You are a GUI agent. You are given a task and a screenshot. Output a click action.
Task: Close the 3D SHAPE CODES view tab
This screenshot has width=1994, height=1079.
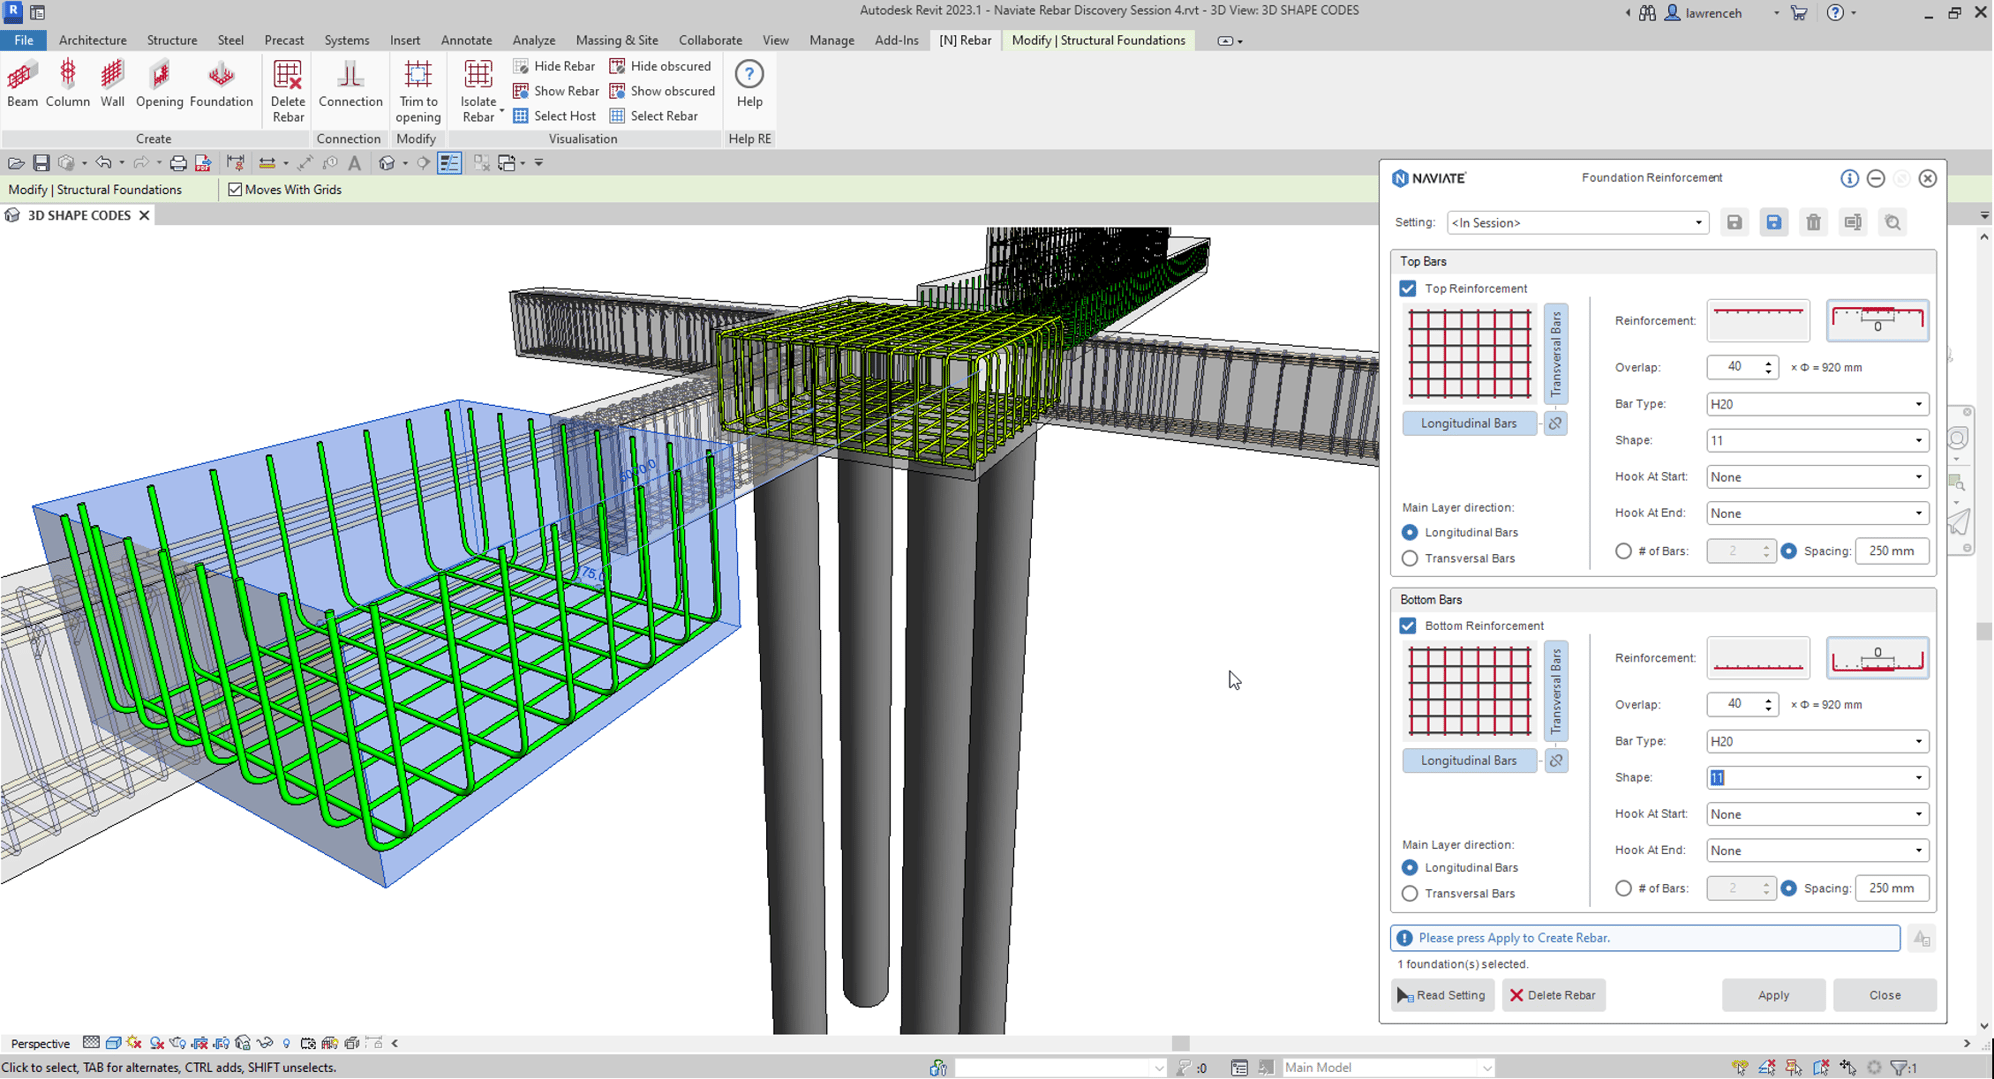tap(143, 214)
